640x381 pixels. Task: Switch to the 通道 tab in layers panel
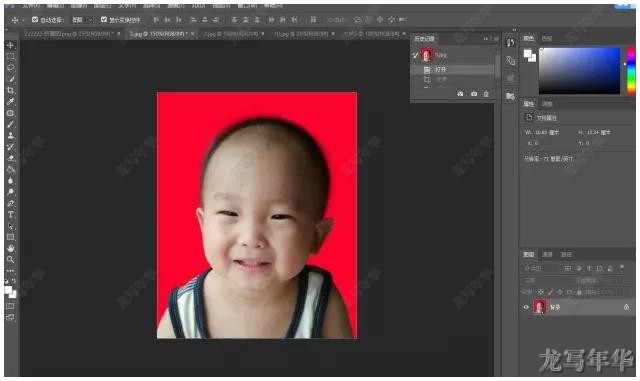pyautogui.click(x=547, y=254)
